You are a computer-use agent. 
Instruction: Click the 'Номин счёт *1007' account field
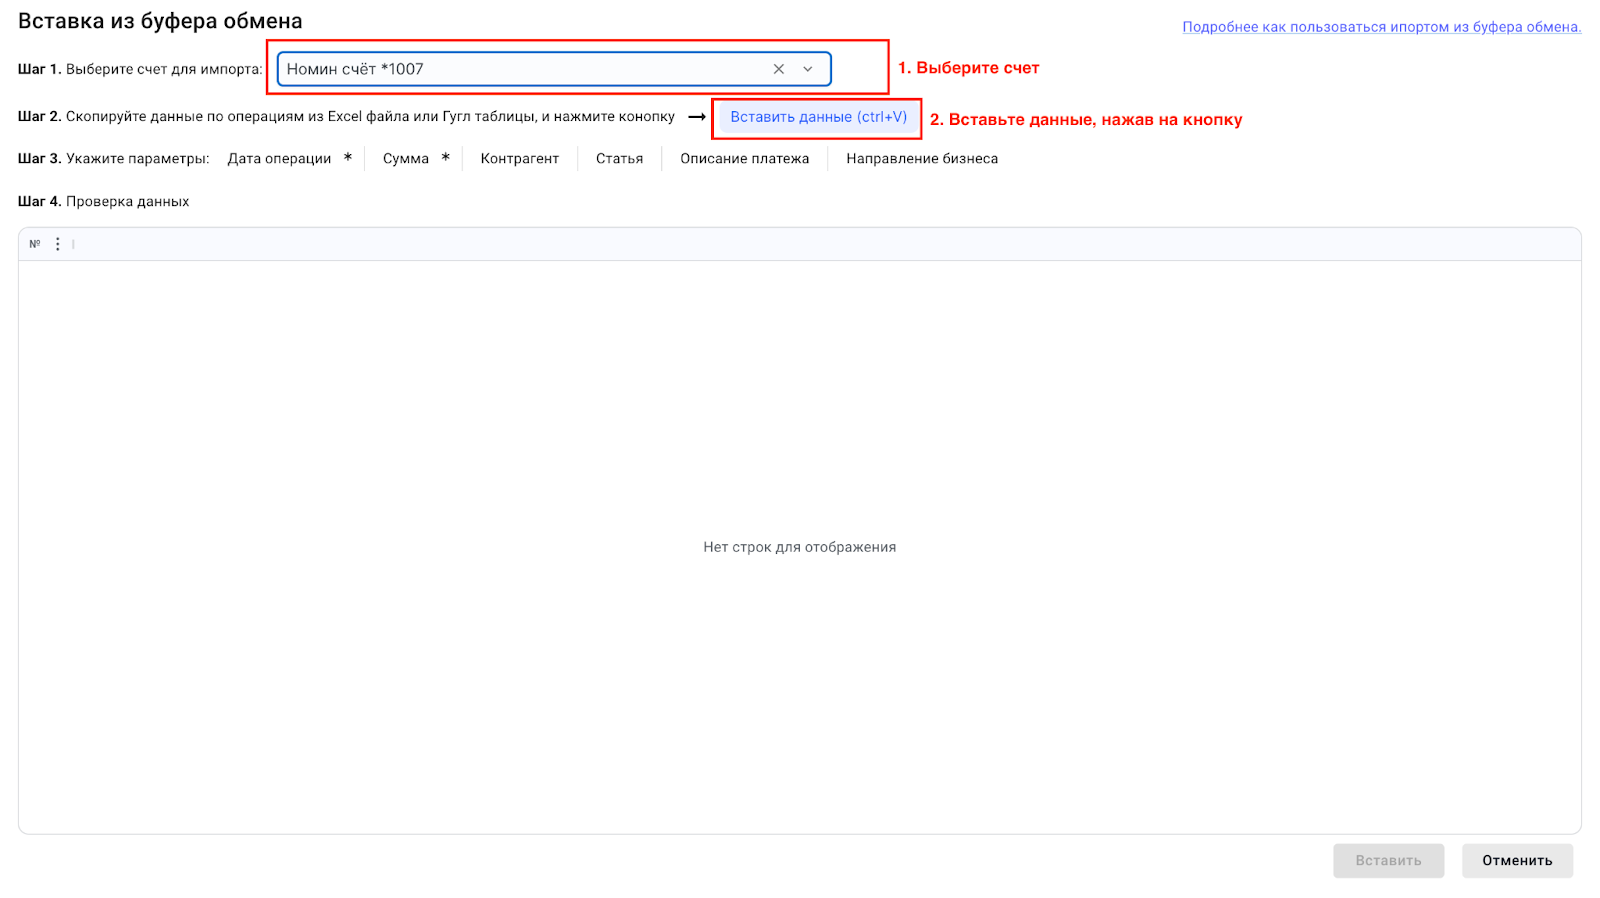pyautogui.click(x=520, y=69)
